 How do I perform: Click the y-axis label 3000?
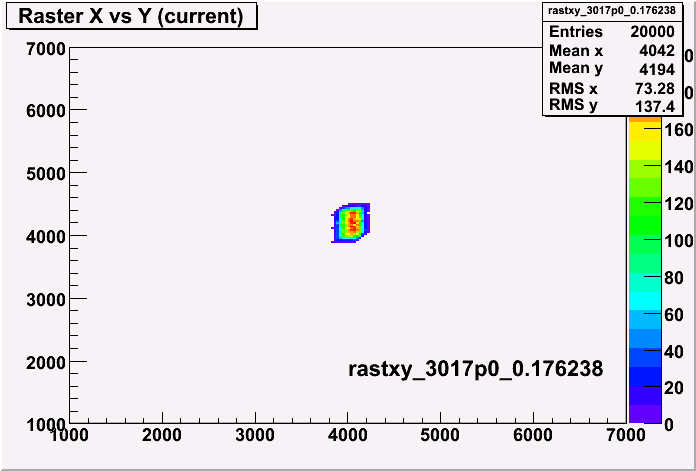click(x=46, y=300)
